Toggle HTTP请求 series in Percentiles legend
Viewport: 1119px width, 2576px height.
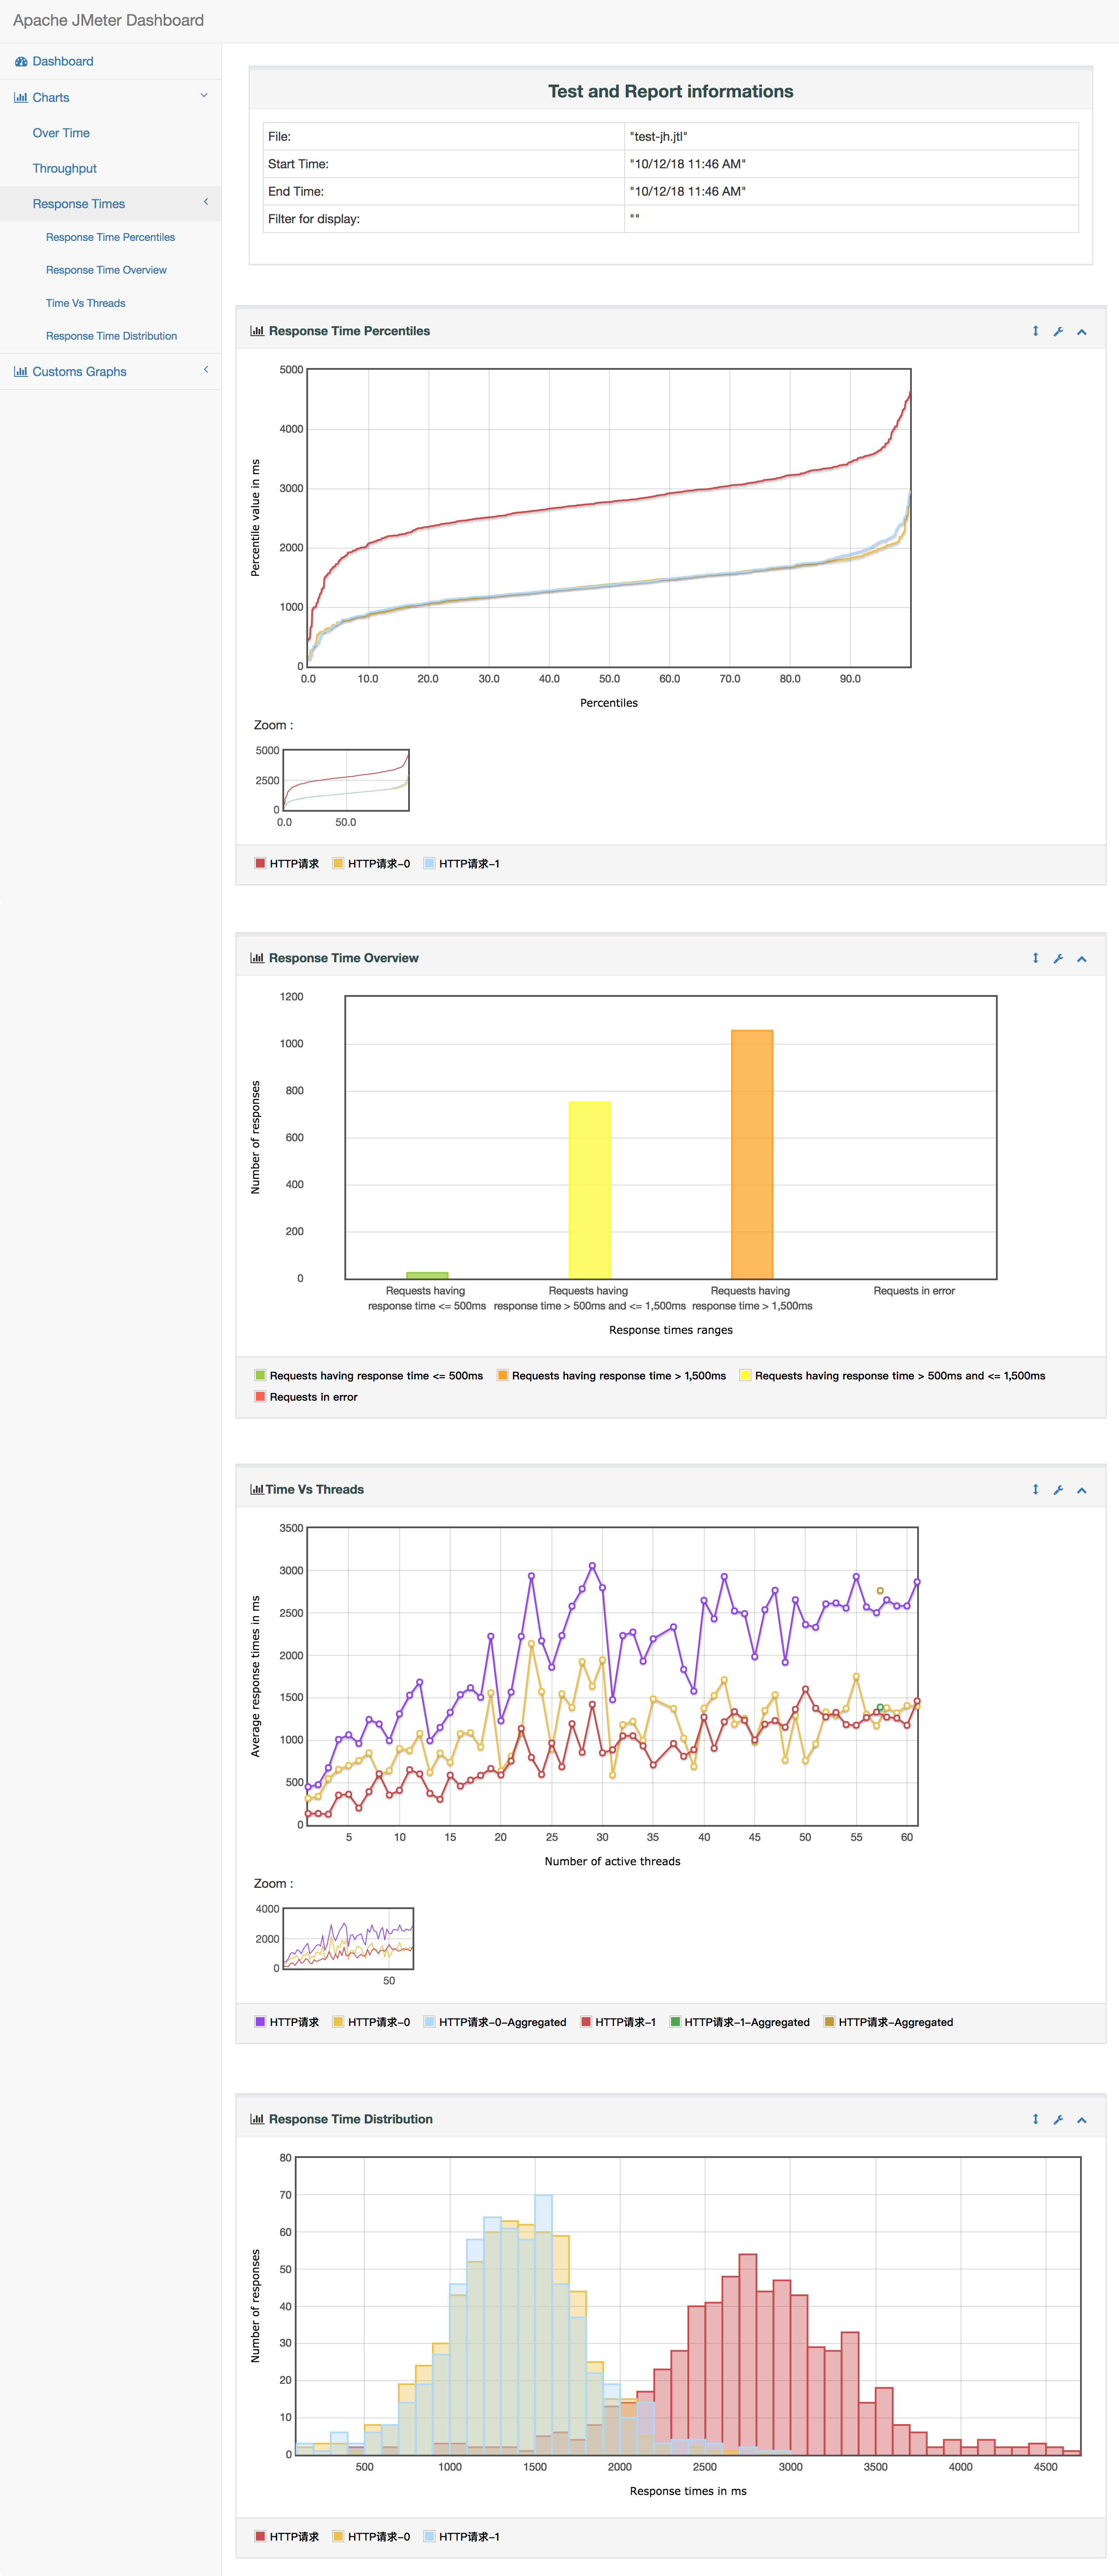coord(287,863)
